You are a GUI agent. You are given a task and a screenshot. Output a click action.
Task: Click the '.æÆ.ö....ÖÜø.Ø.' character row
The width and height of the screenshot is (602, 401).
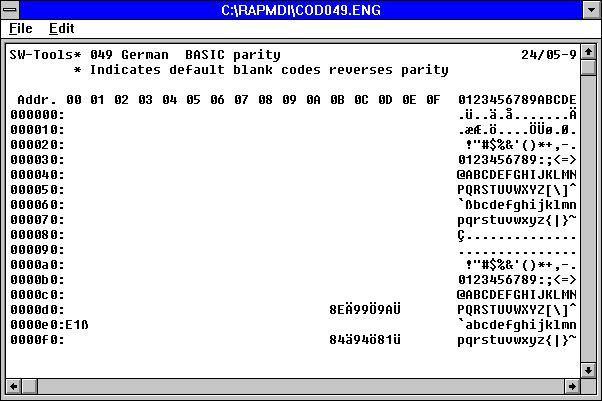517,129
